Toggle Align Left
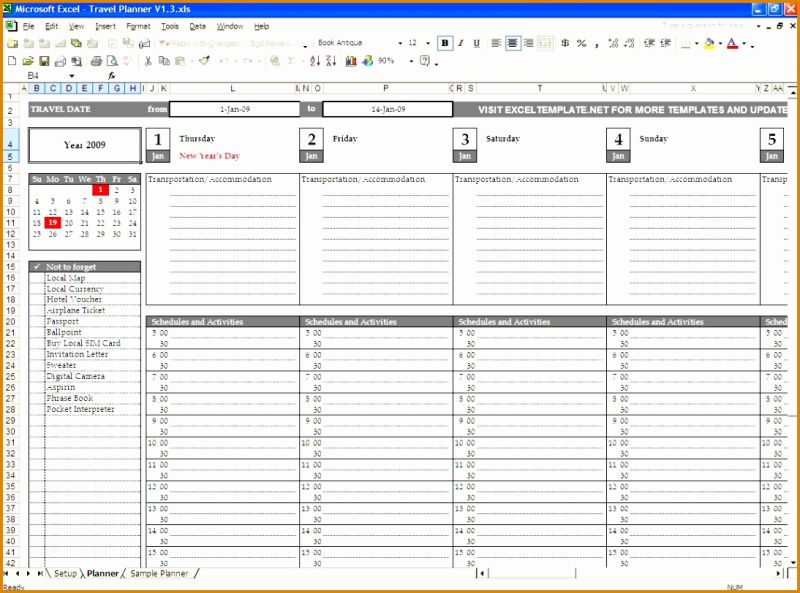The image size is (800, 593). (495, 43)
